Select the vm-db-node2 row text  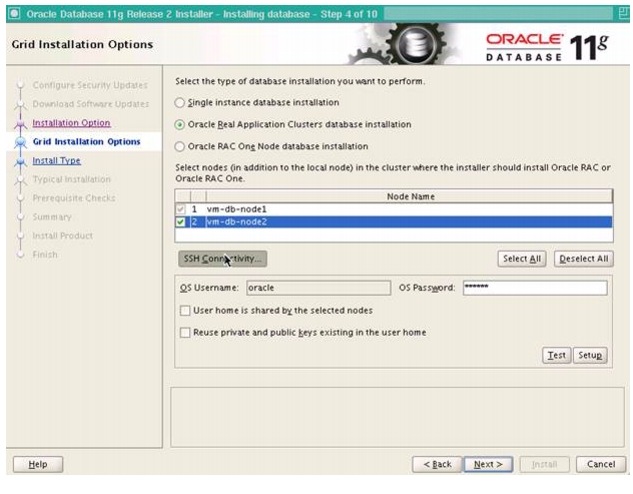(237, 222)
